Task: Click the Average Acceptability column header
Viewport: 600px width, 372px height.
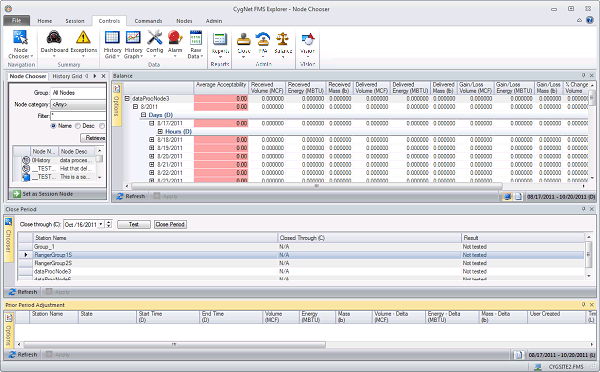Action: tap(221, 88)
